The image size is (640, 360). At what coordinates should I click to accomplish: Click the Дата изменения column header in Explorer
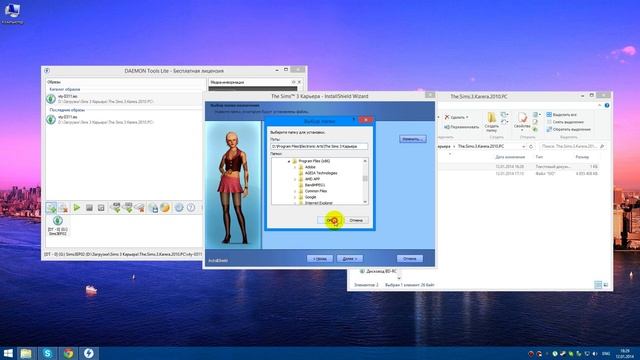click(510, 157)
